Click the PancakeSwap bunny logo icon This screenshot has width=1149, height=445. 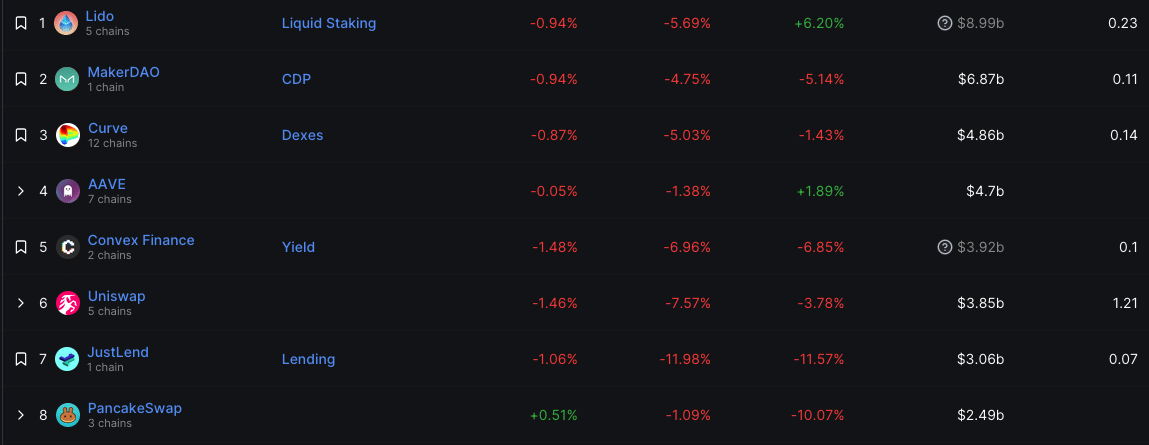point(67,415)
